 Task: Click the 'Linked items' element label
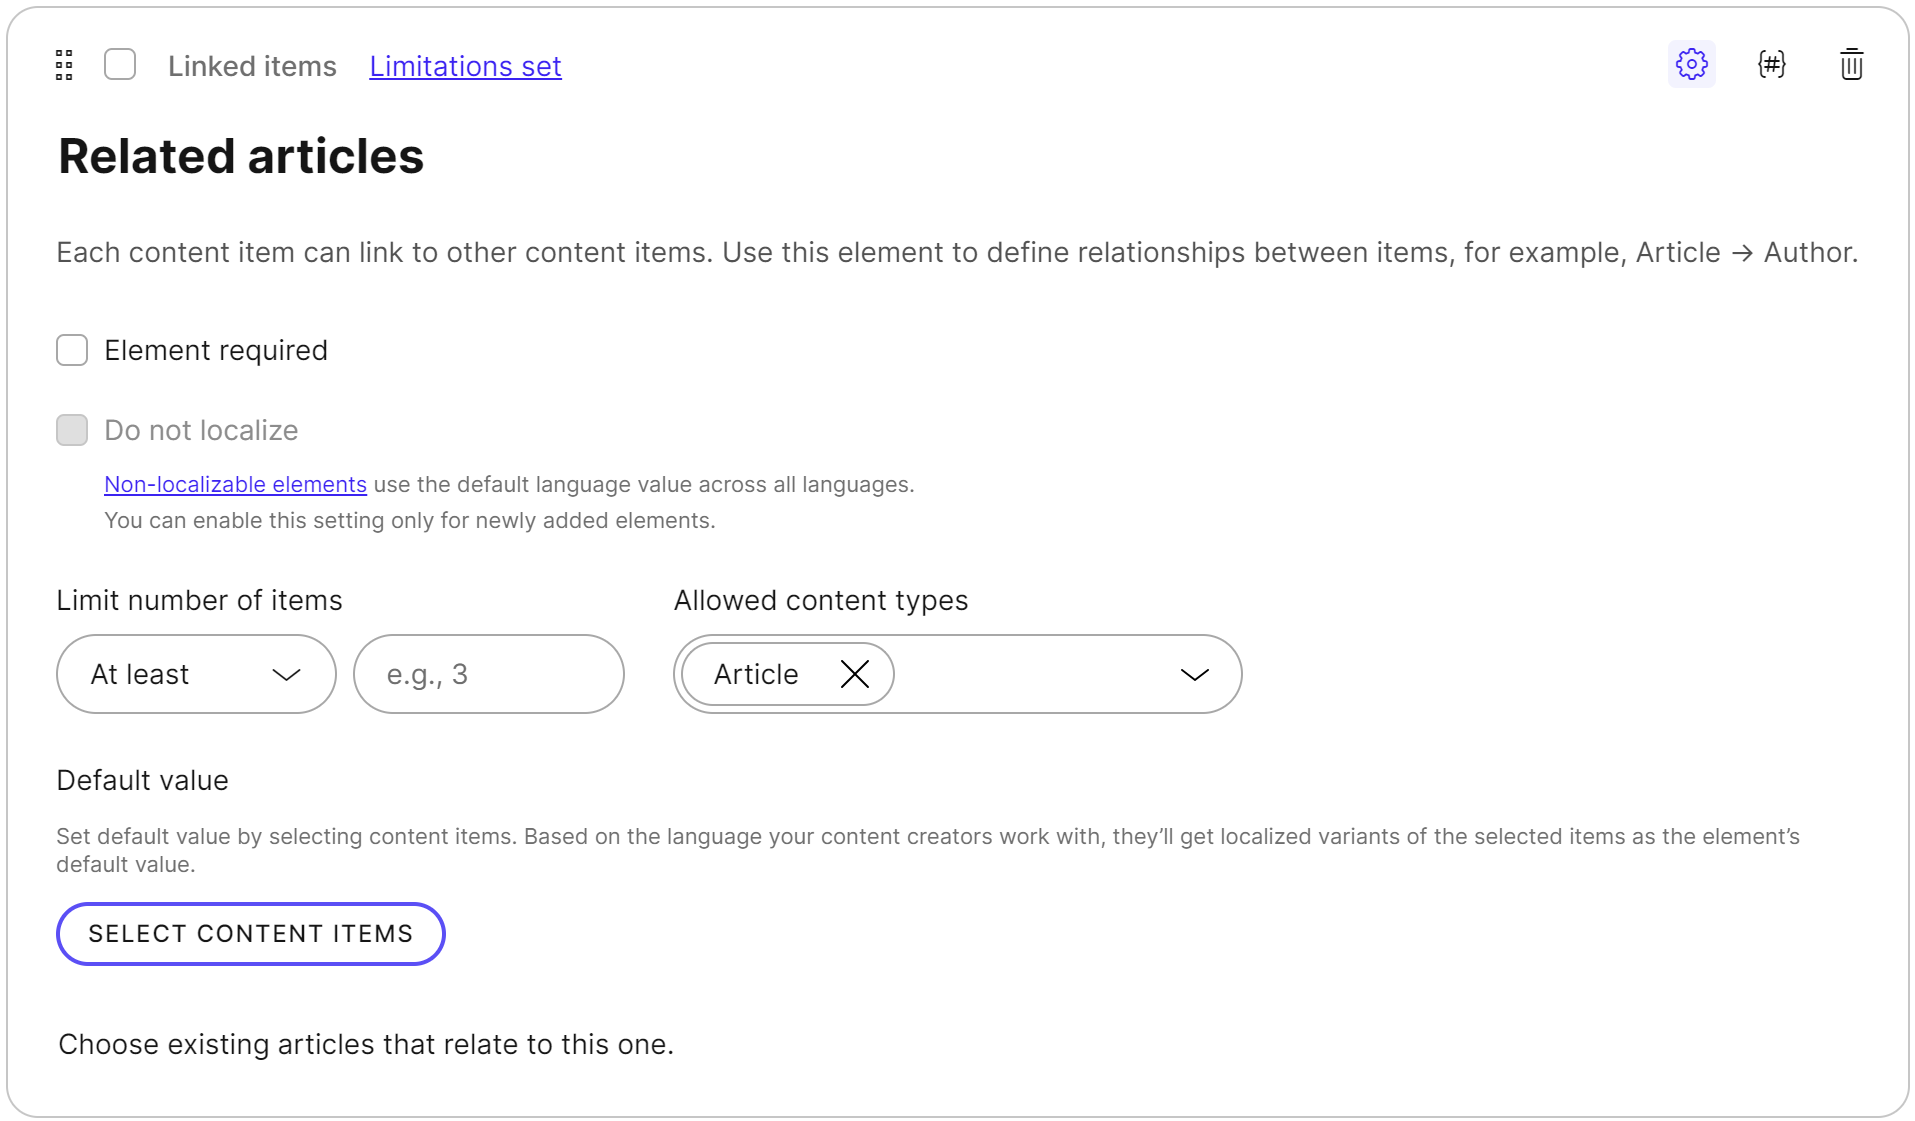(252, 66)
